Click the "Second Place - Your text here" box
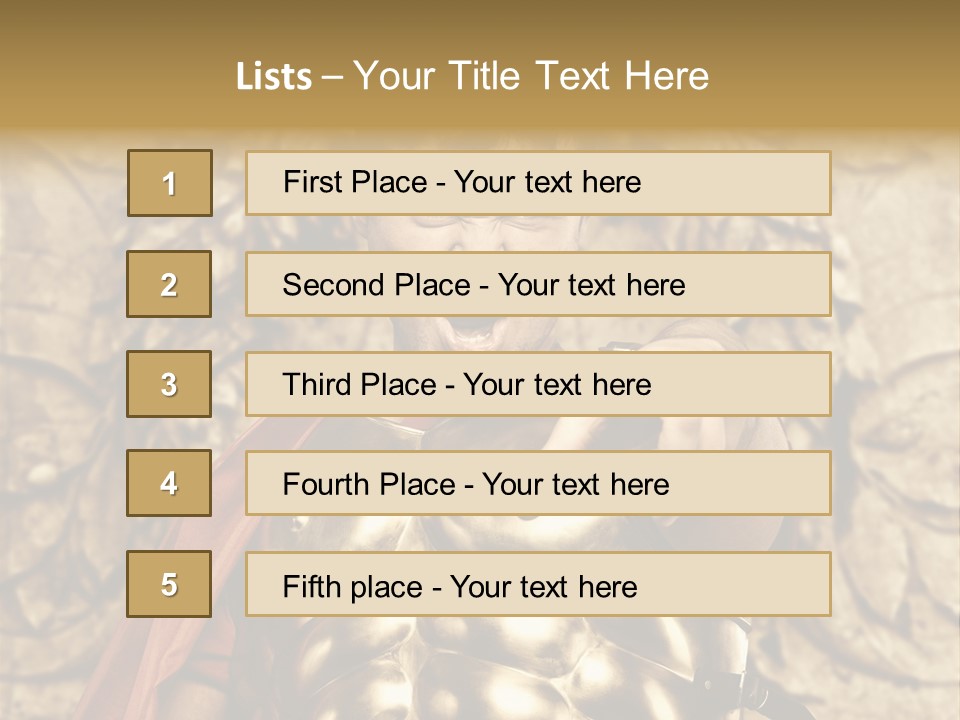 tap(538, 284)
